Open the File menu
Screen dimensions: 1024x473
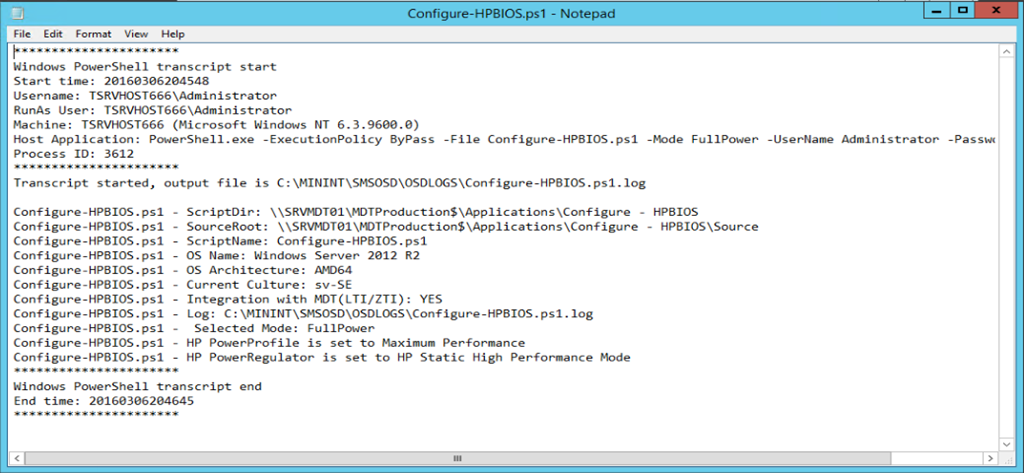point(22,34)
